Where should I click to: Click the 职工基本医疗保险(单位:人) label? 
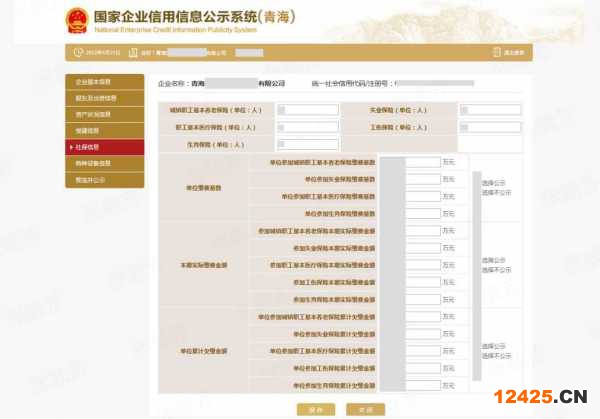pos(215,127)
